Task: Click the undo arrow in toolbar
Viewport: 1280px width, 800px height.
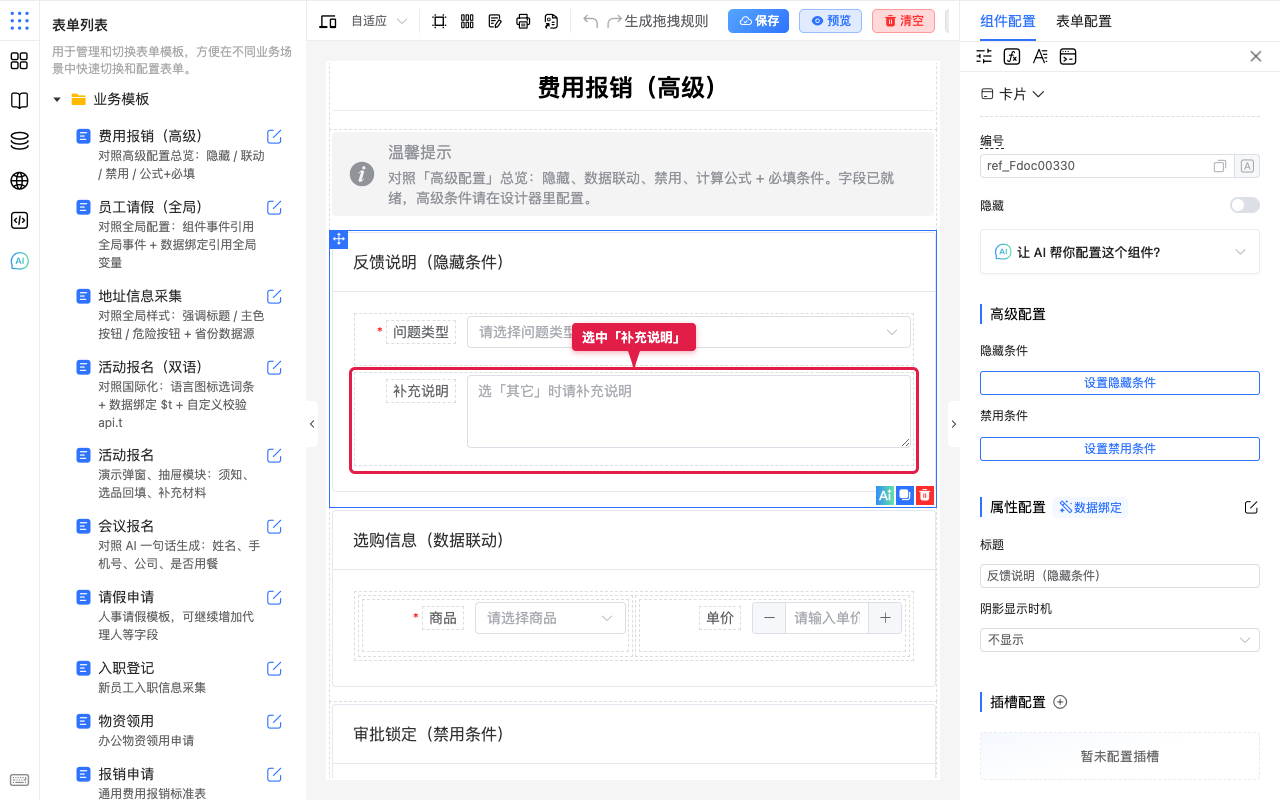Action: click(591, 21)
